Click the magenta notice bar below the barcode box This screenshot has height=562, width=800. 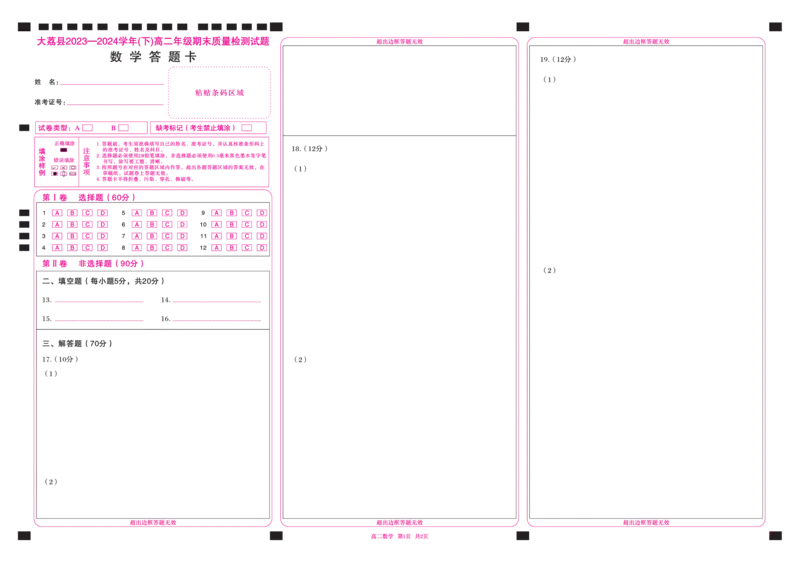[152, 129]
